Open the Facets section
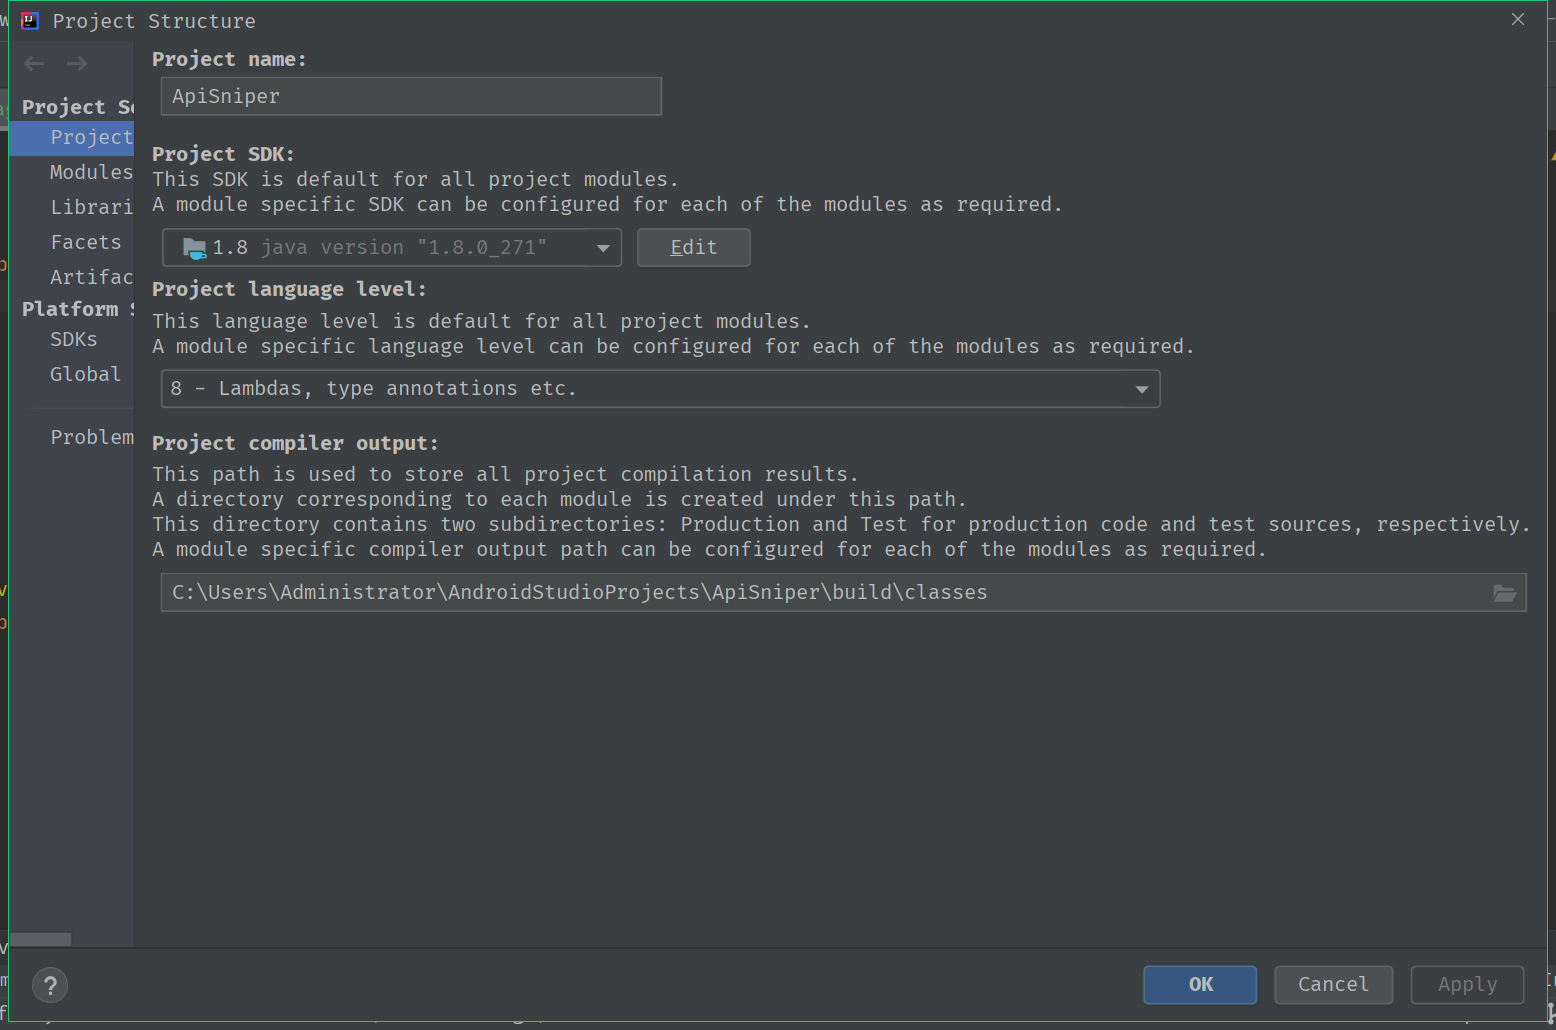The height and width of the screenshot is (1030, 1556). pyautogui.click(x=86, y=242)
